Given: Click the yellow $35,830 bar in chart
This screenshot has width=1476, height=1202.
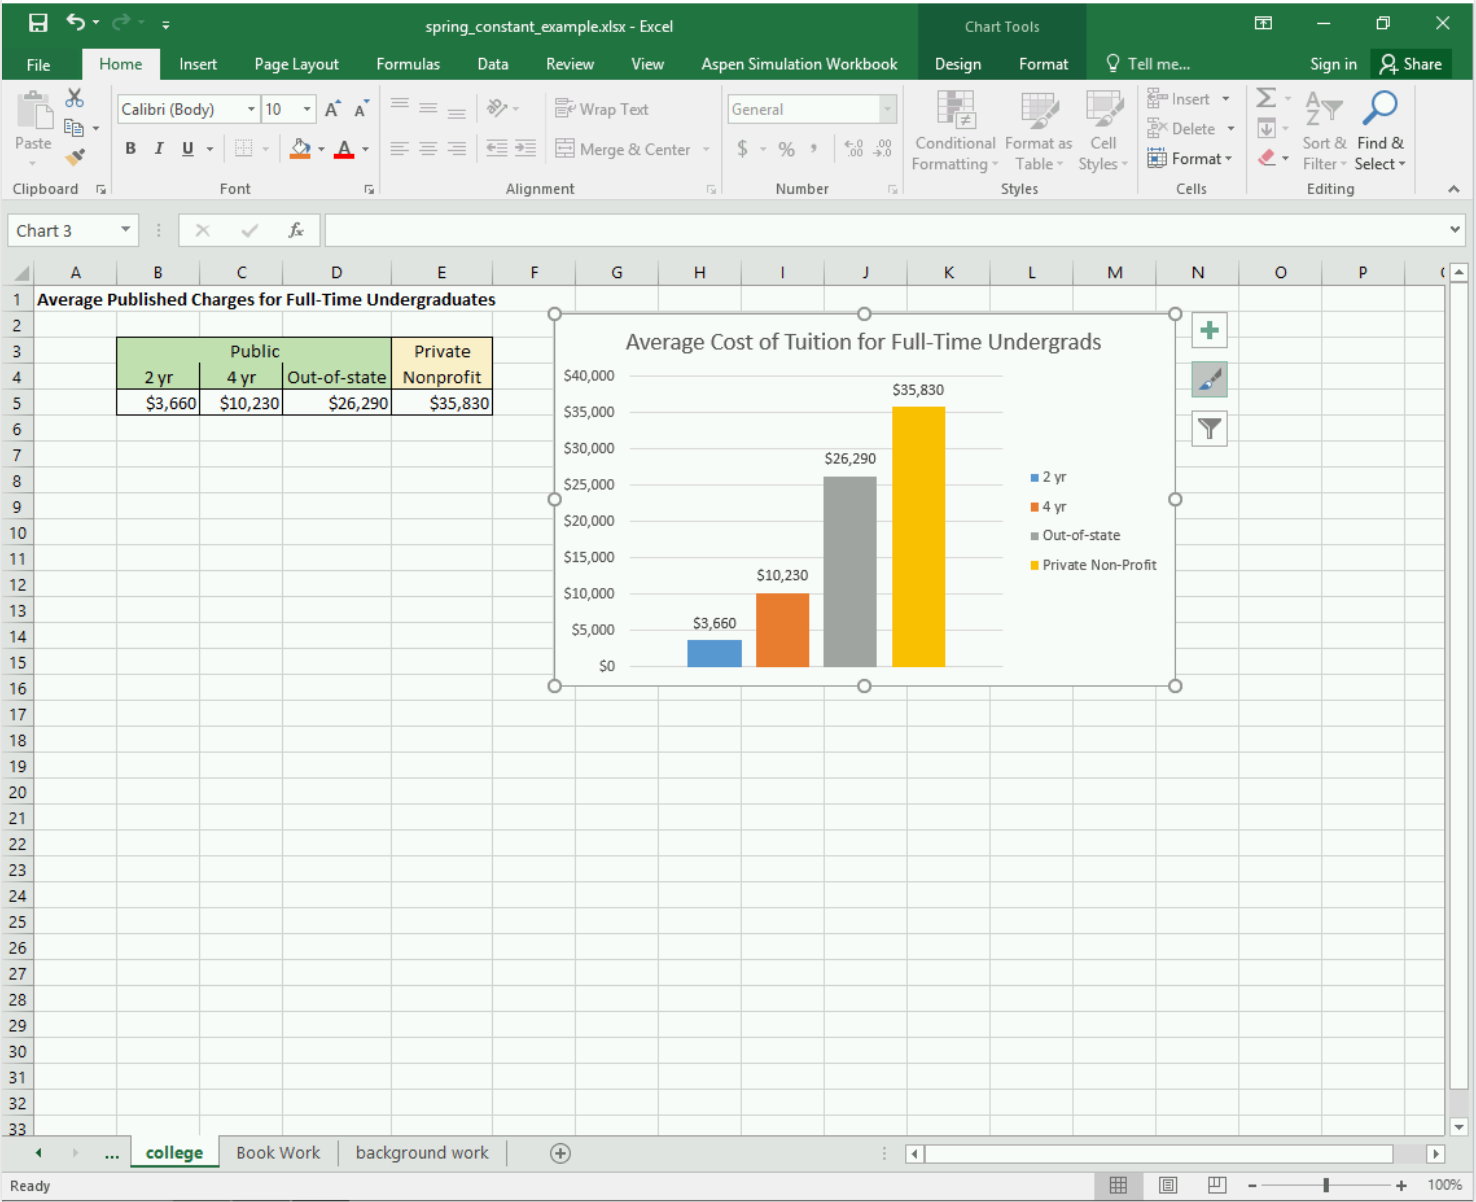Looking at the screenshot, I should point(918,537).
